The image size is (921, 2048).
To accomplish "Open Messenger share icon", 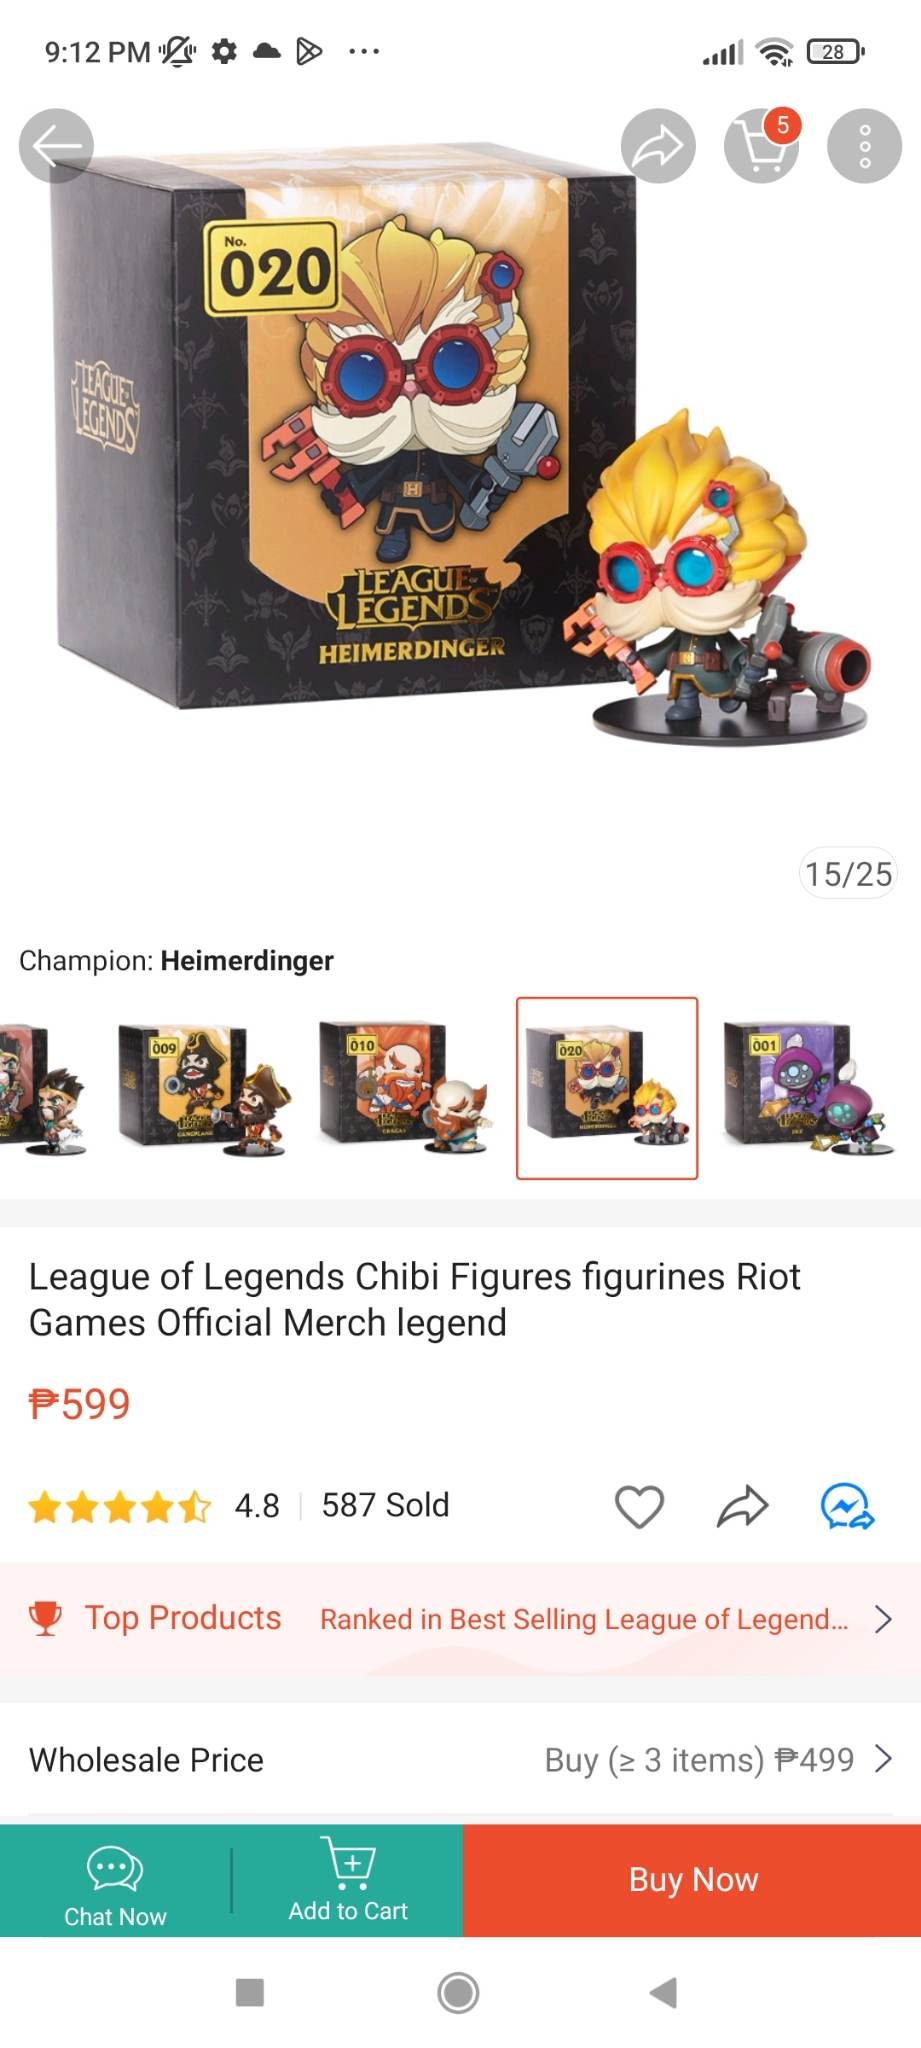I will [x=847, y=1507].
